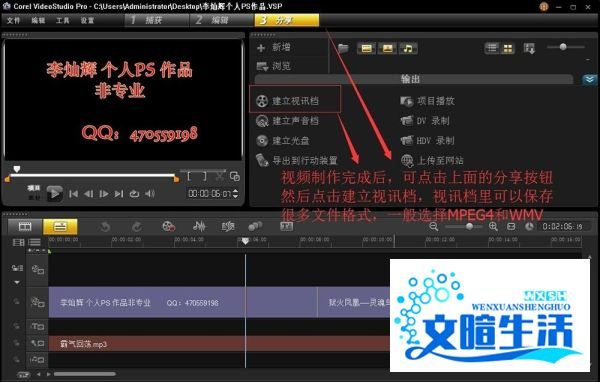Toggle repeat playback
Viewport: 600px width, 382px height.
click(134, 194)
